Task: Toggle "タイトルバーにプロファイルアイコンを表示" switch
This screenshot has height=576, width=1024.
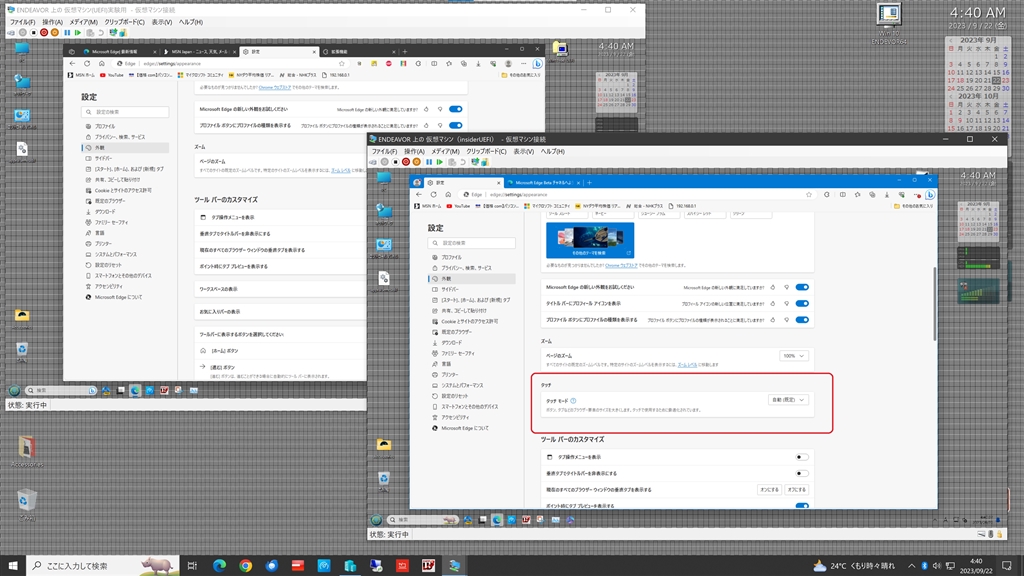Action: pyautogui.click(x=802, y=303)
